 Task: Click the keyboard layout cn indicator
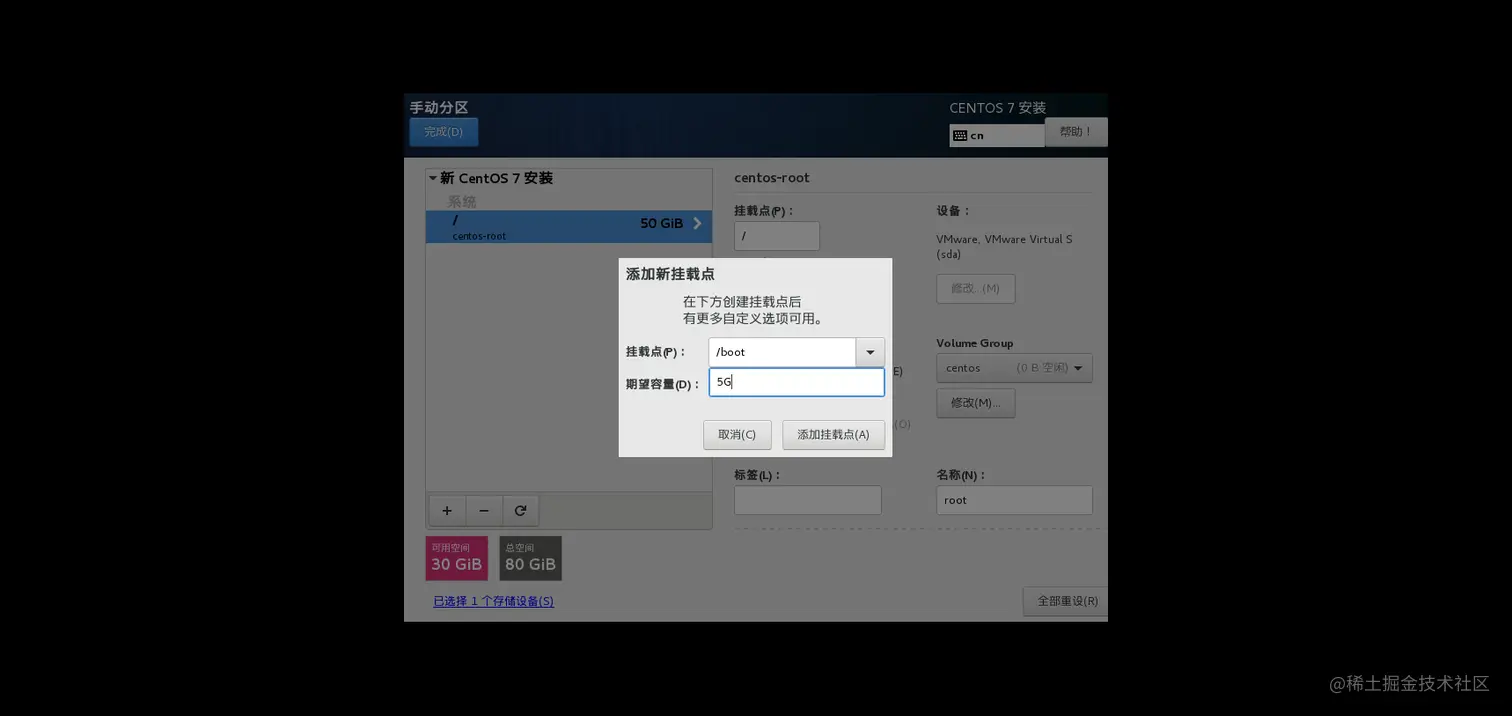pos(996,135)
